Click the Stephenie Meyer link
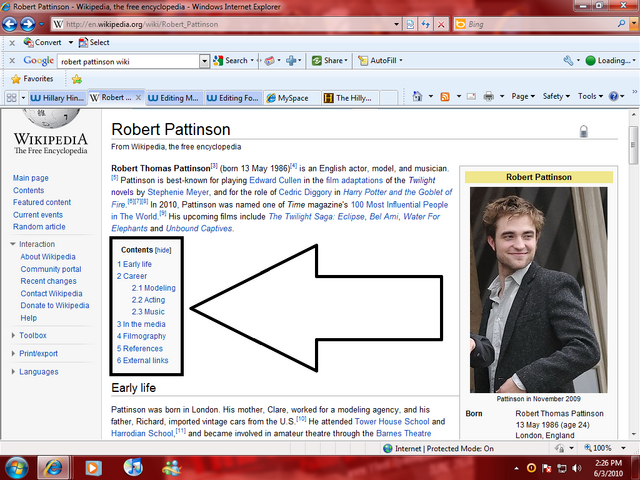 pos(178,192)
